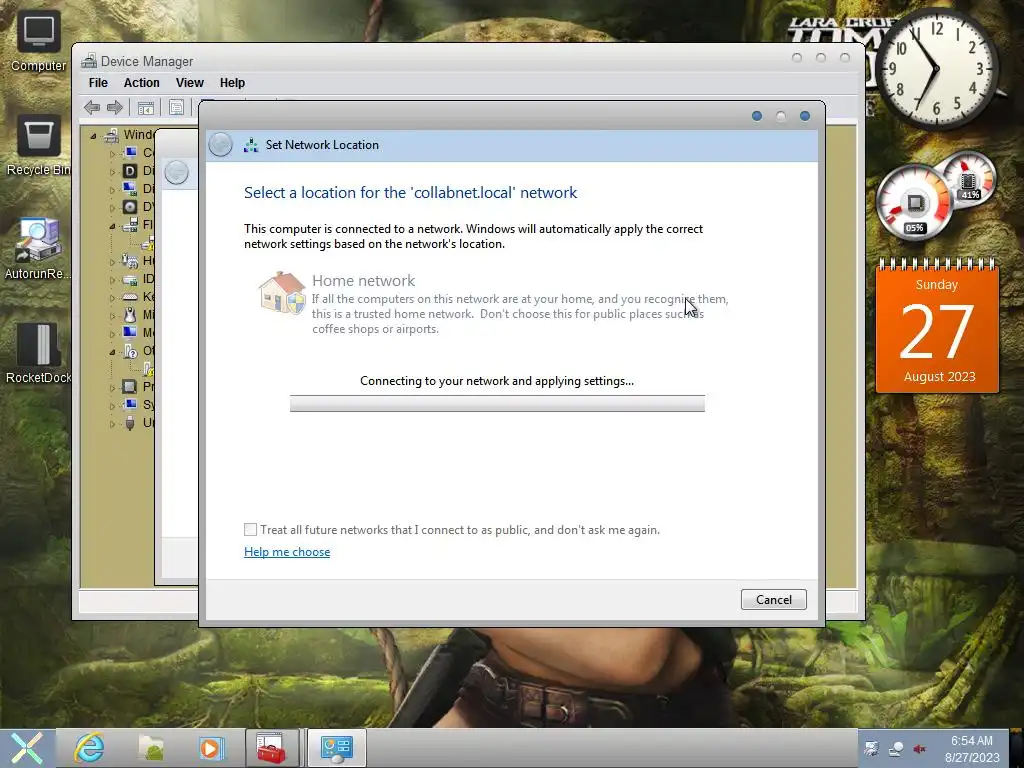
Task: Click the analog clock gadget
Action: (x=935, y=69)
